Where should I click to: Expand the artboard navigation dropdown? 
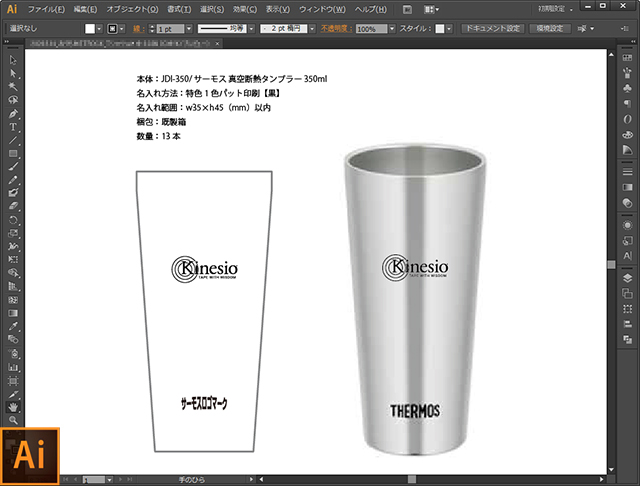[109, 479]
